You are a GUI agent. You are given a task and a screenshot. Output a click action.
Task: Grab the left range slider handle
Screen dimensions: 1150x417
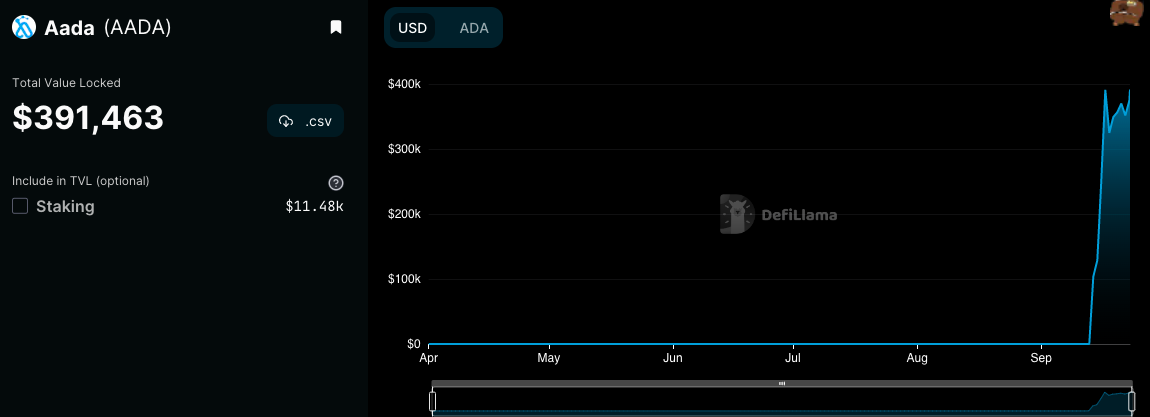[x=433, y=401]
